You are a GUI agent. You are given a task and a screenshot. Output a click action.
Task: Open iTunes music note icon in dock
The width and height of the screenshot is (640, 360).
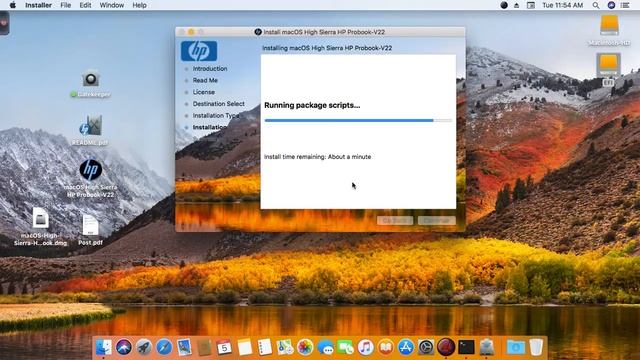point(366,347)
